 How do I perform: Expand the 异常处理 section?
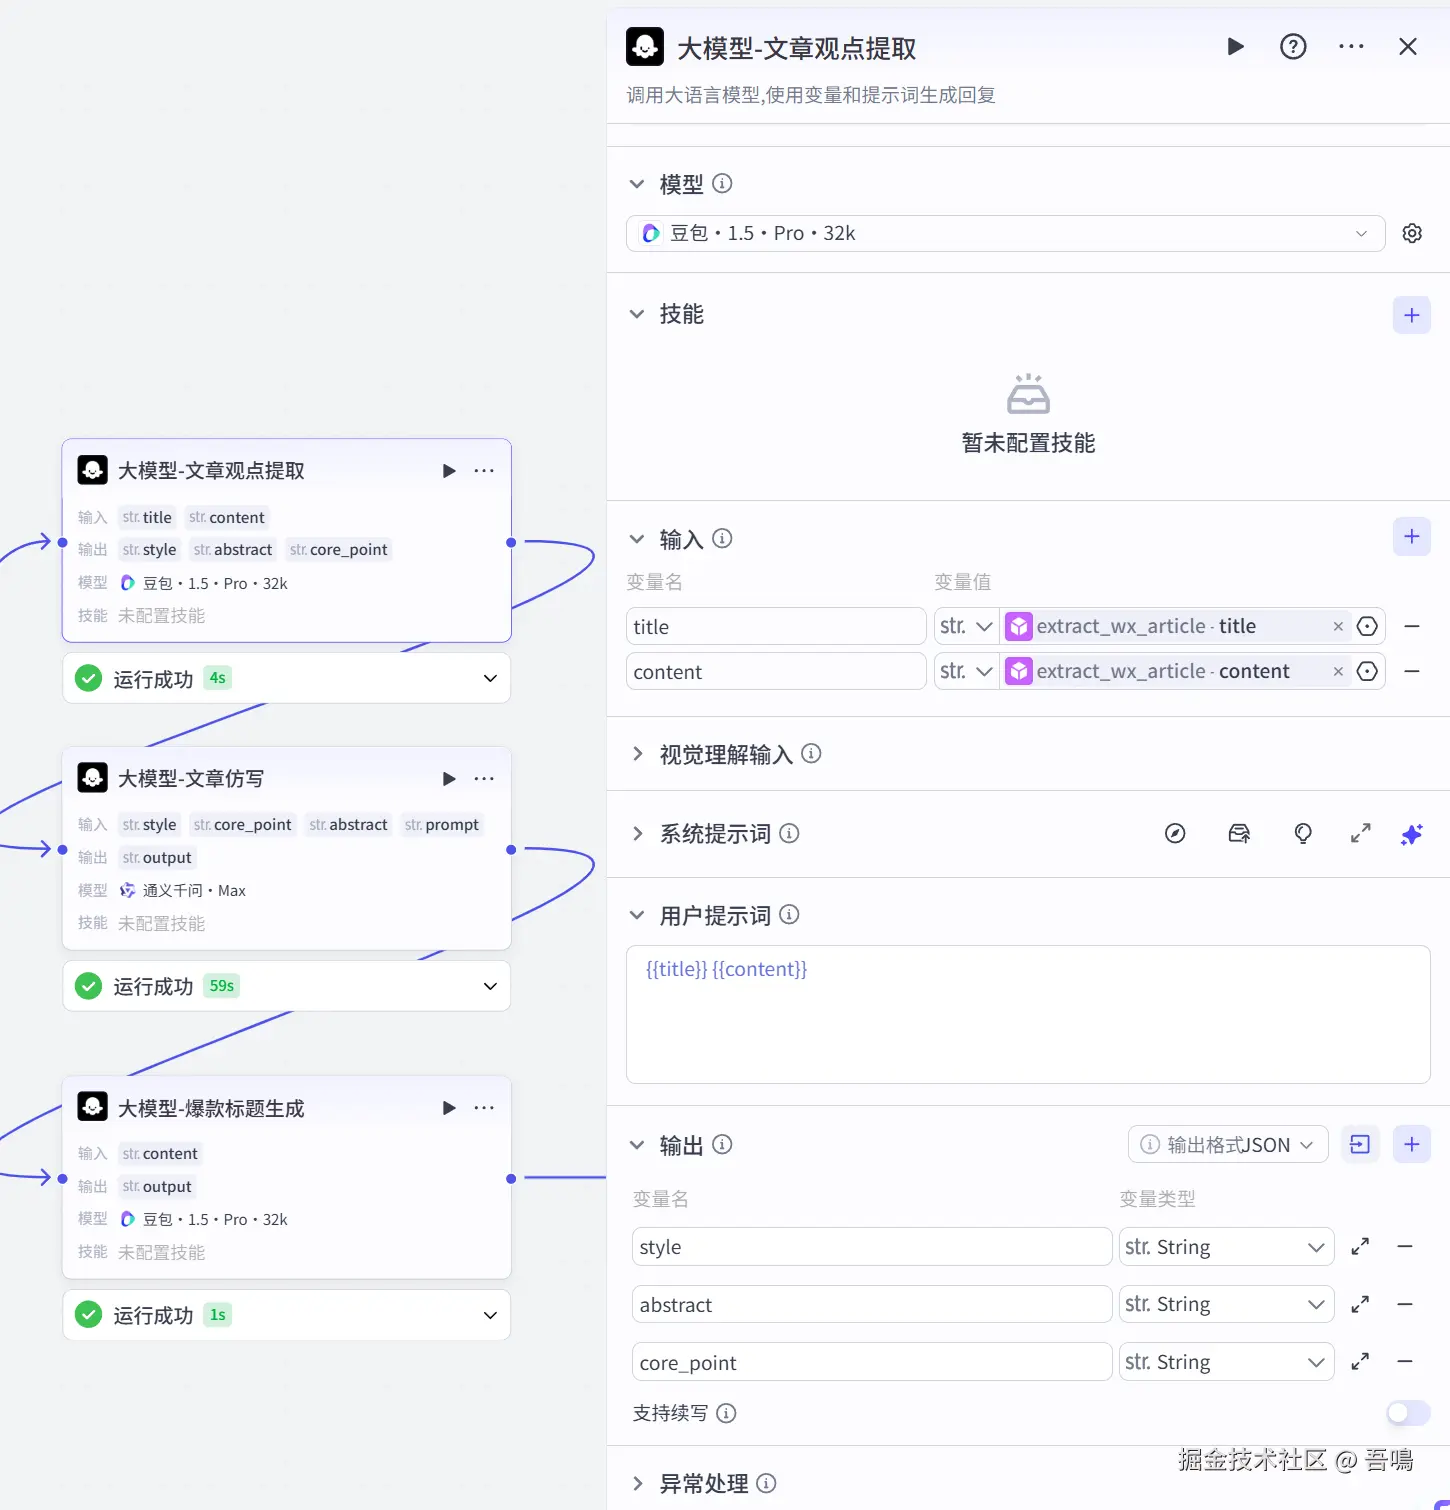click(637, 1484)
